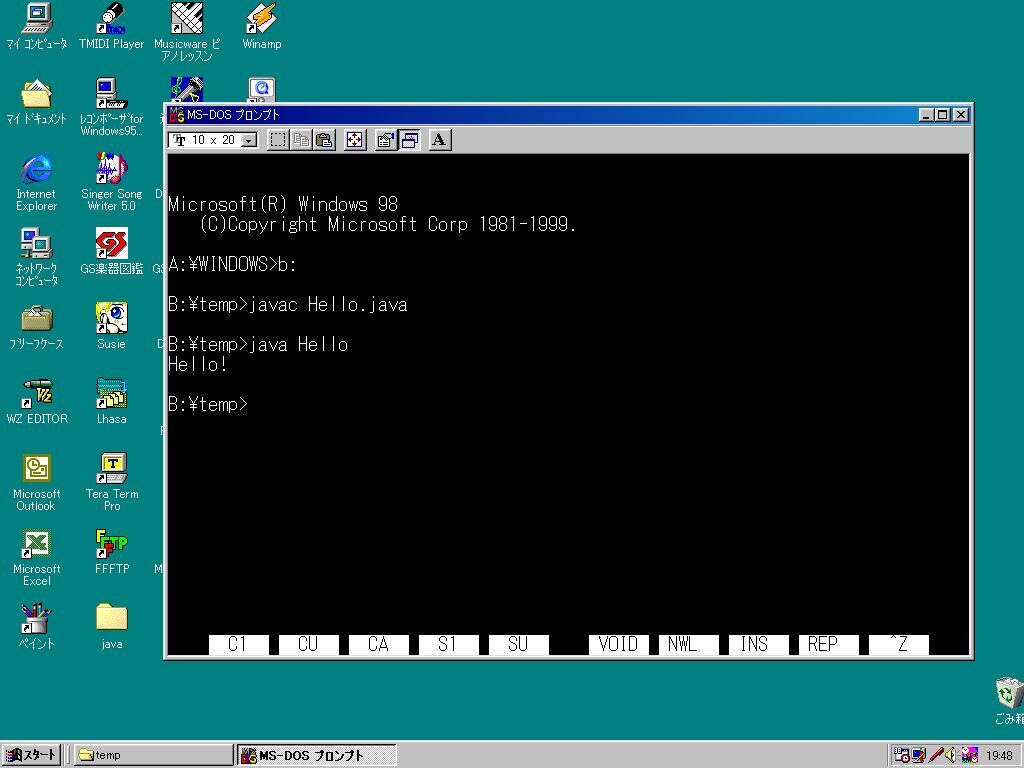This screenshot has width=1024, height=768.
Task: Open the volume speaker tray icon
Action: pos(951,755)
